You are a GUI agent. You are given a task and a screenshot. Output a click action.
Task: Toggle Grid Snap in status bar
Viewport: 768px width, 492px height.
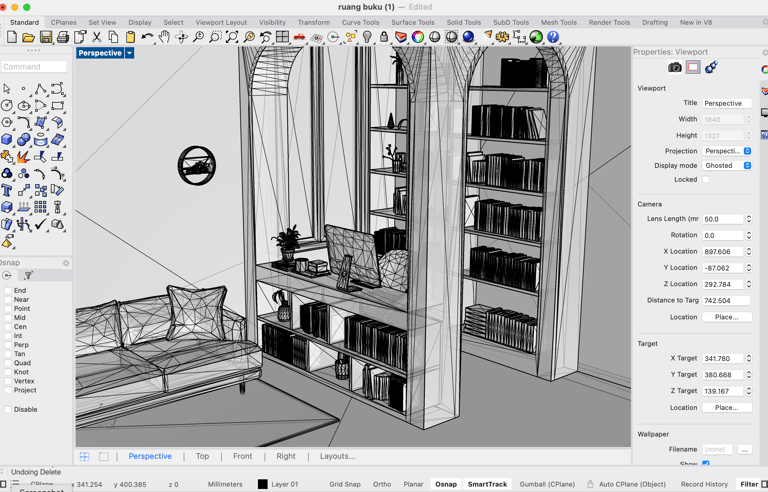(344, 484)
